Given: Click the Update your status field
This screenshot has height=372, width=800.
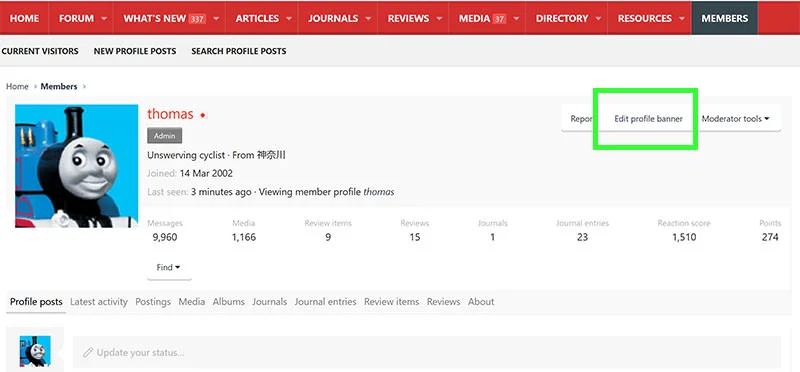Looking at the screenshot, I should coord(427,352).
